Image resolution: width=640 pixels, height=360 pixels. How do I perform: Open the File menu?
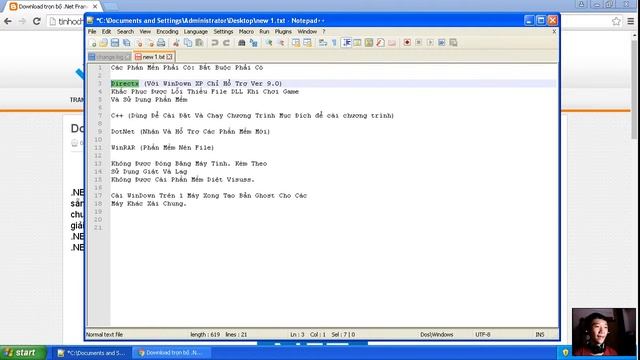tap(92, 31)
